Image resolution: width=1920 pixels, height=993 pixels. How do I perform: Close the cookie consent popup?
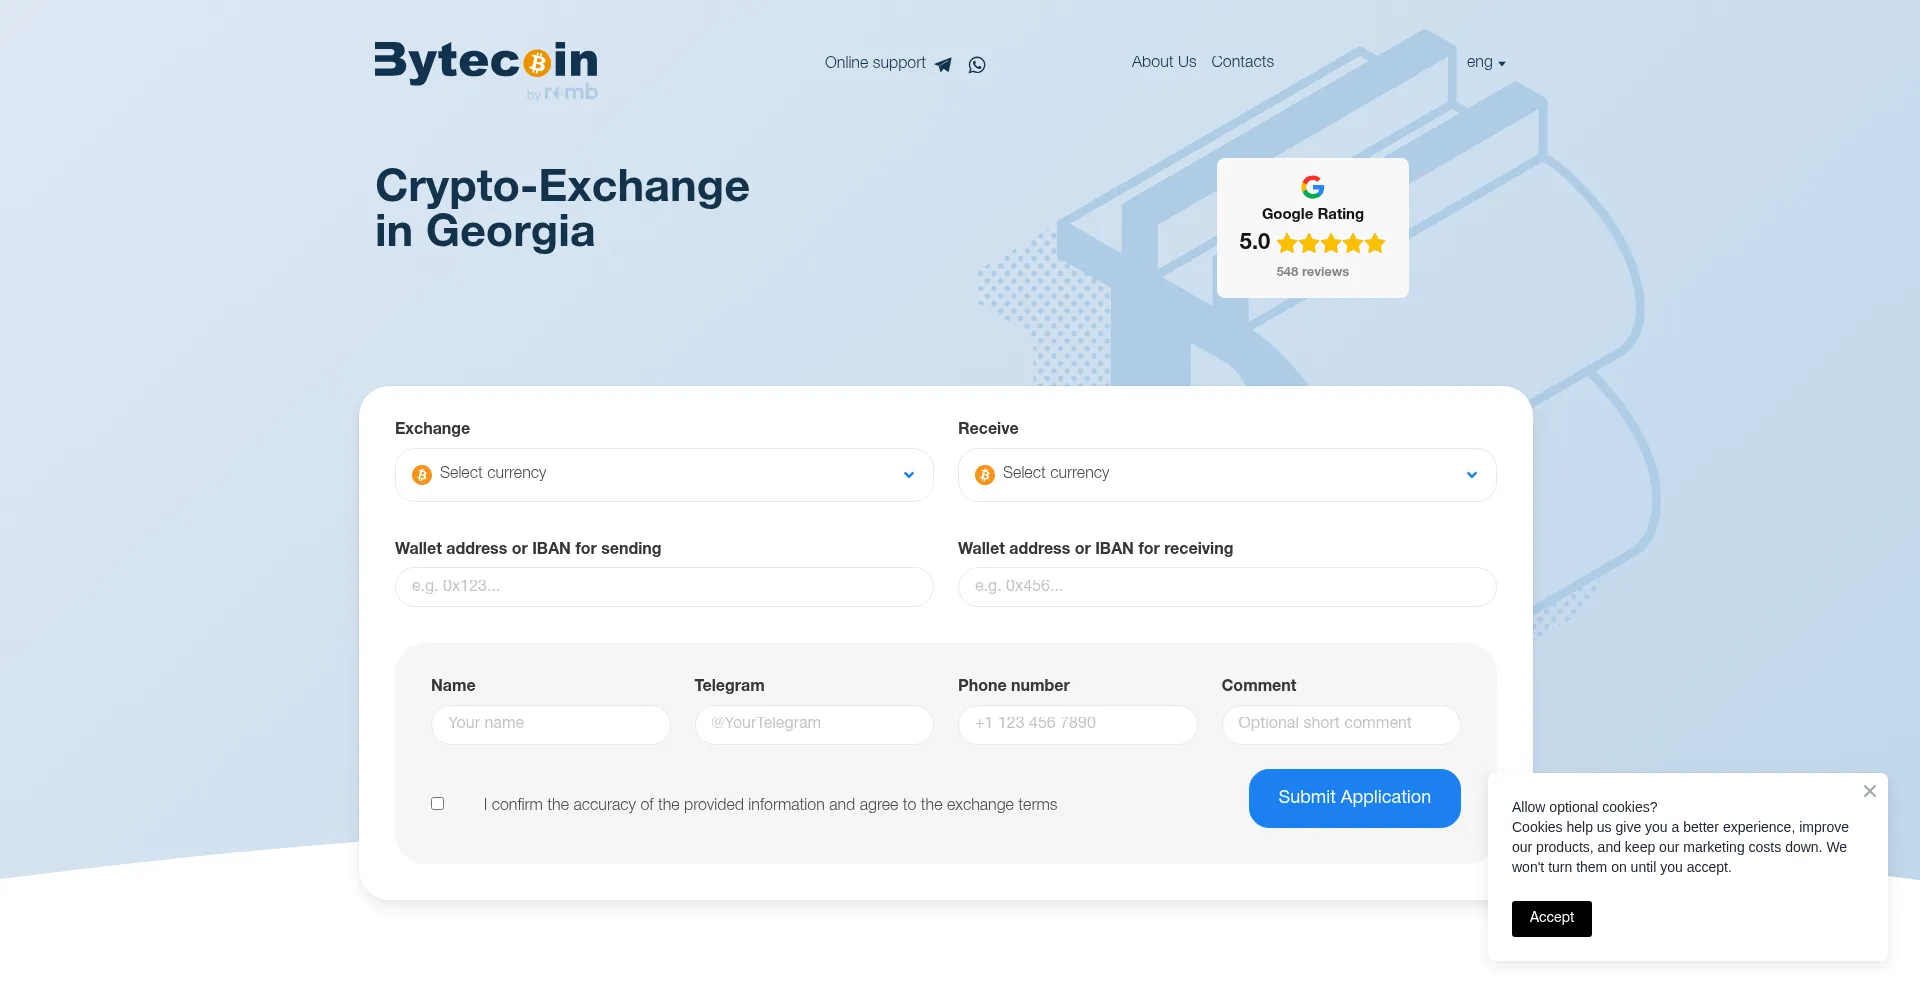[1869, 791]
